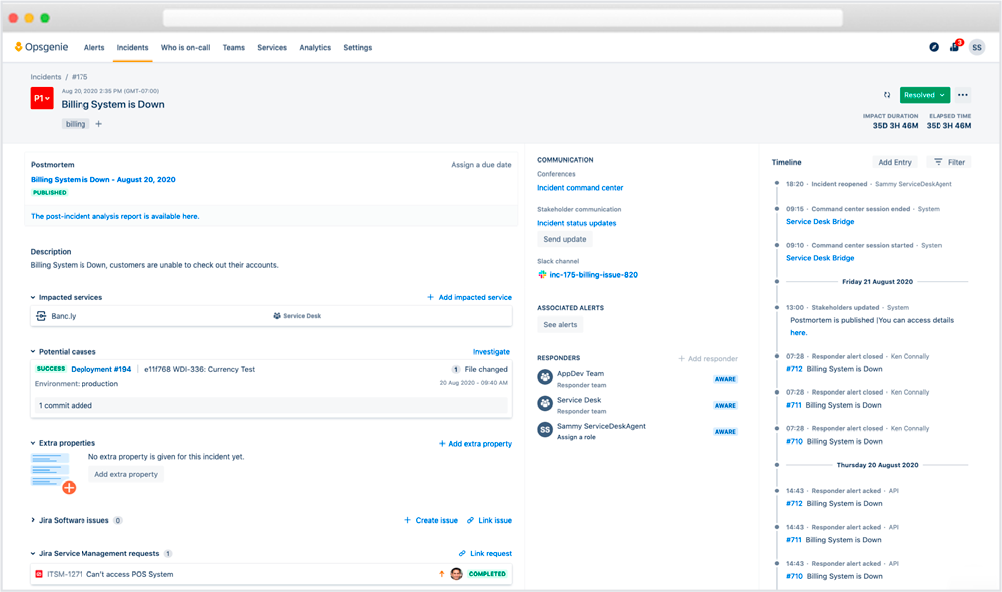Click the Incidents breadcrumb link
The width and height of the screenshot is (1002, 592).
pyautogui.click(x=46, y=77)
